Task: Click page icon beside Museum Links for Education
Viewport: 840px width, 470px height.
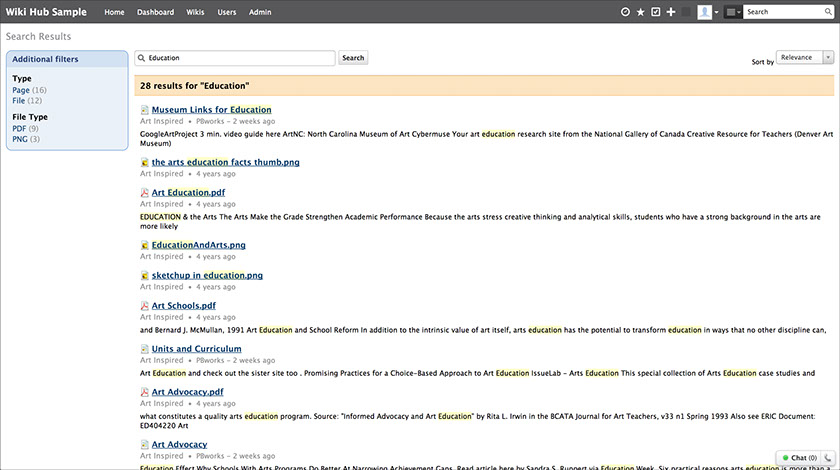Action: [144, 110]
